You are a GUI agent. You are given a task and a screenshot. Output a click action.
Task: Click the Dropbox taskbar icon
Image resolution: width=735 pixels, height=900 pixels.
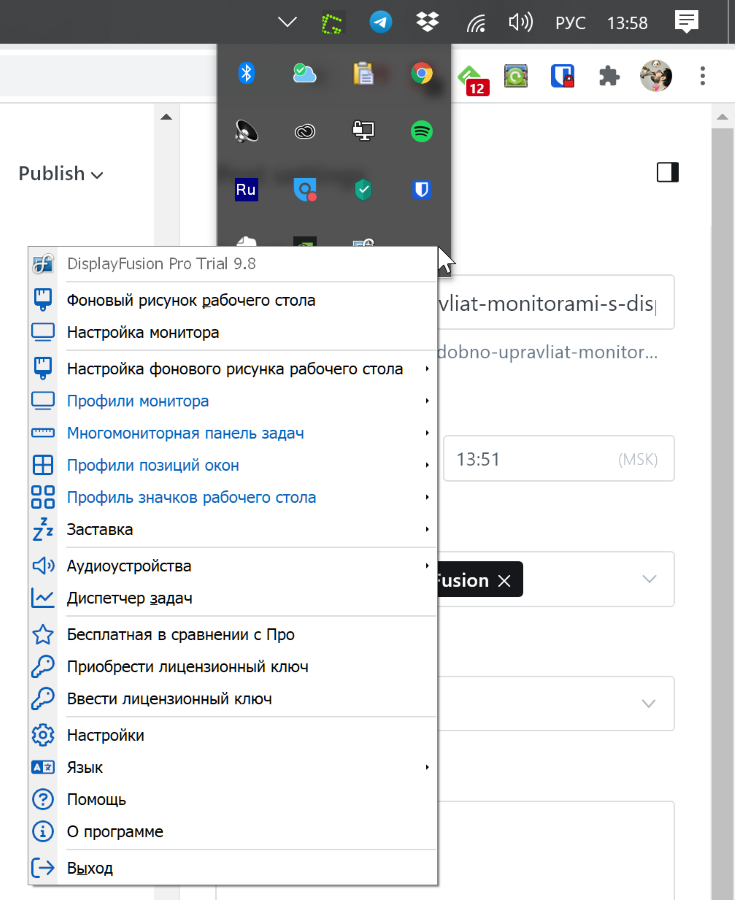(x=427, y=22)
